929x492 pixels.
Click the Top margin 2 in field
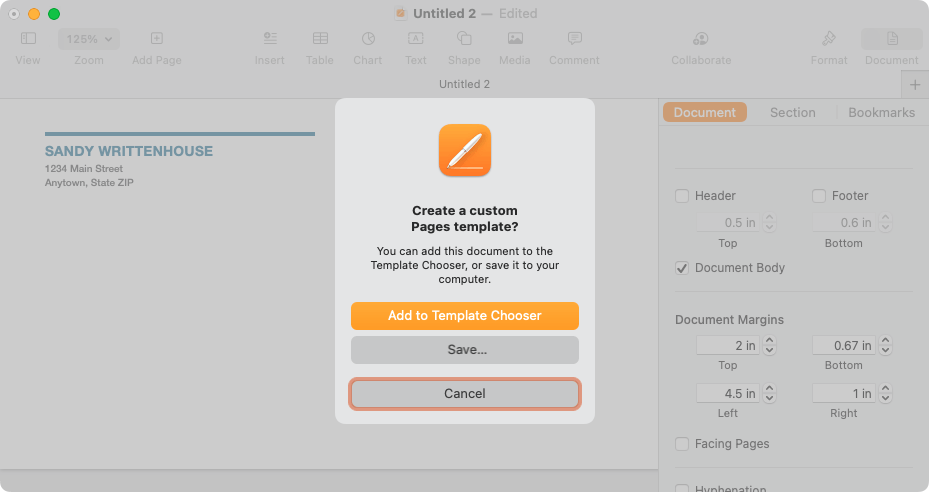click(x=728, y=345)
